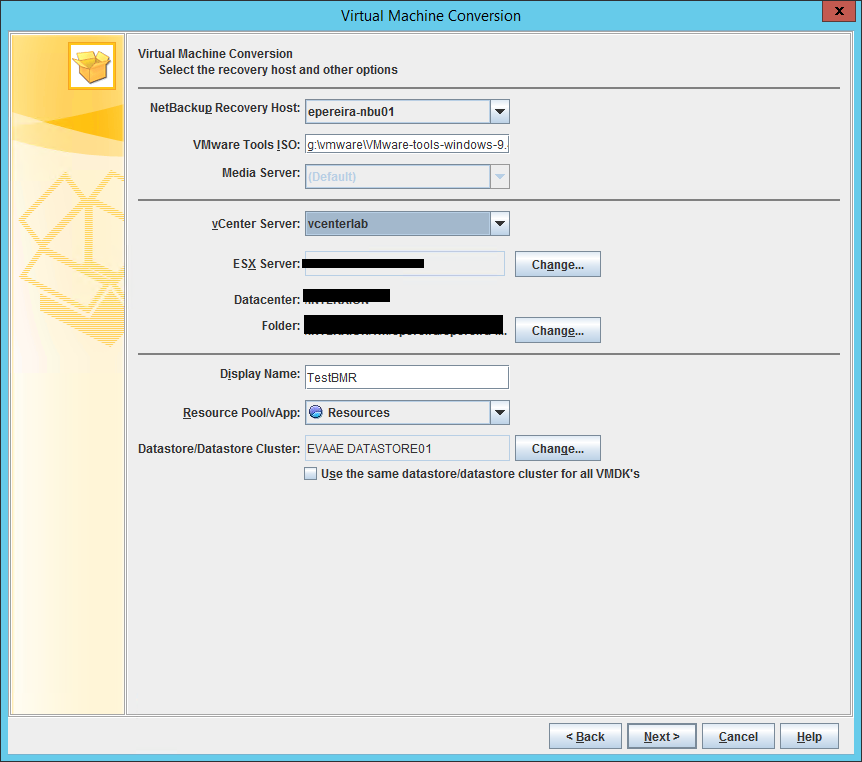This screenshot has height=762, width=862.
Task: Click Change button for Folder
Action: pyautogui.click(x=557, y=330)
